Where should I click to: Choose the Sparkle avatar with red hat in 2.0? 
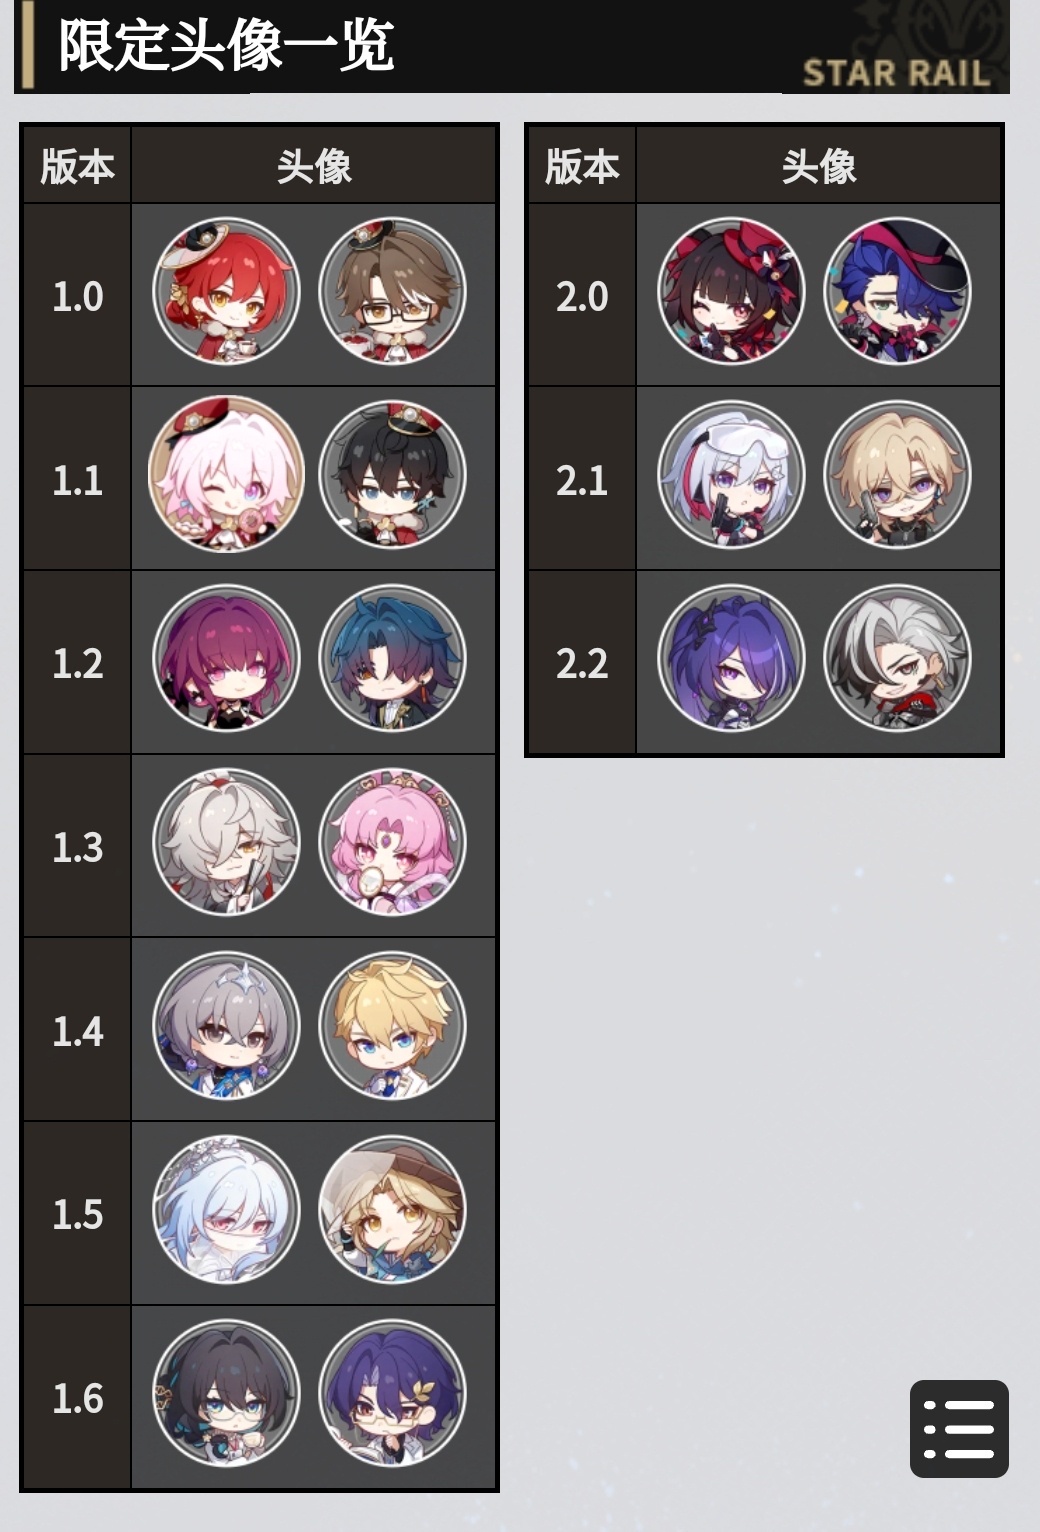point(732,292)
